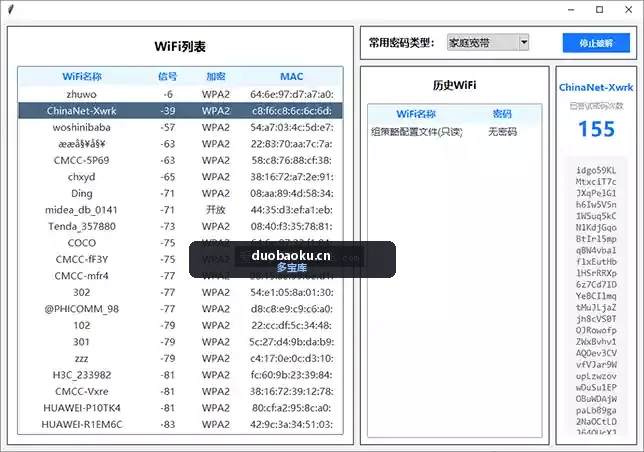
Task: Select the zzz network row
Action: click(180, 358)
